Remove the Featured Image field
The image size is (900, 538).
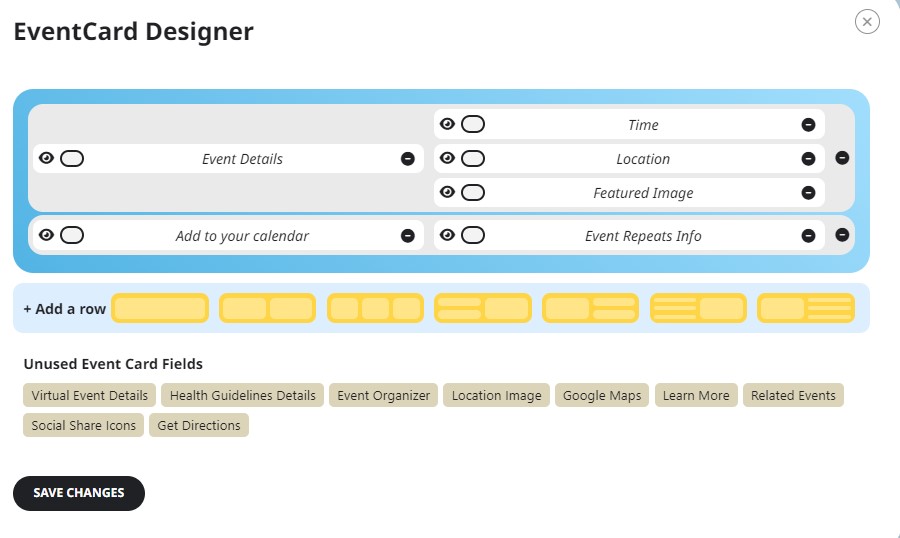(x=808, y=192)
